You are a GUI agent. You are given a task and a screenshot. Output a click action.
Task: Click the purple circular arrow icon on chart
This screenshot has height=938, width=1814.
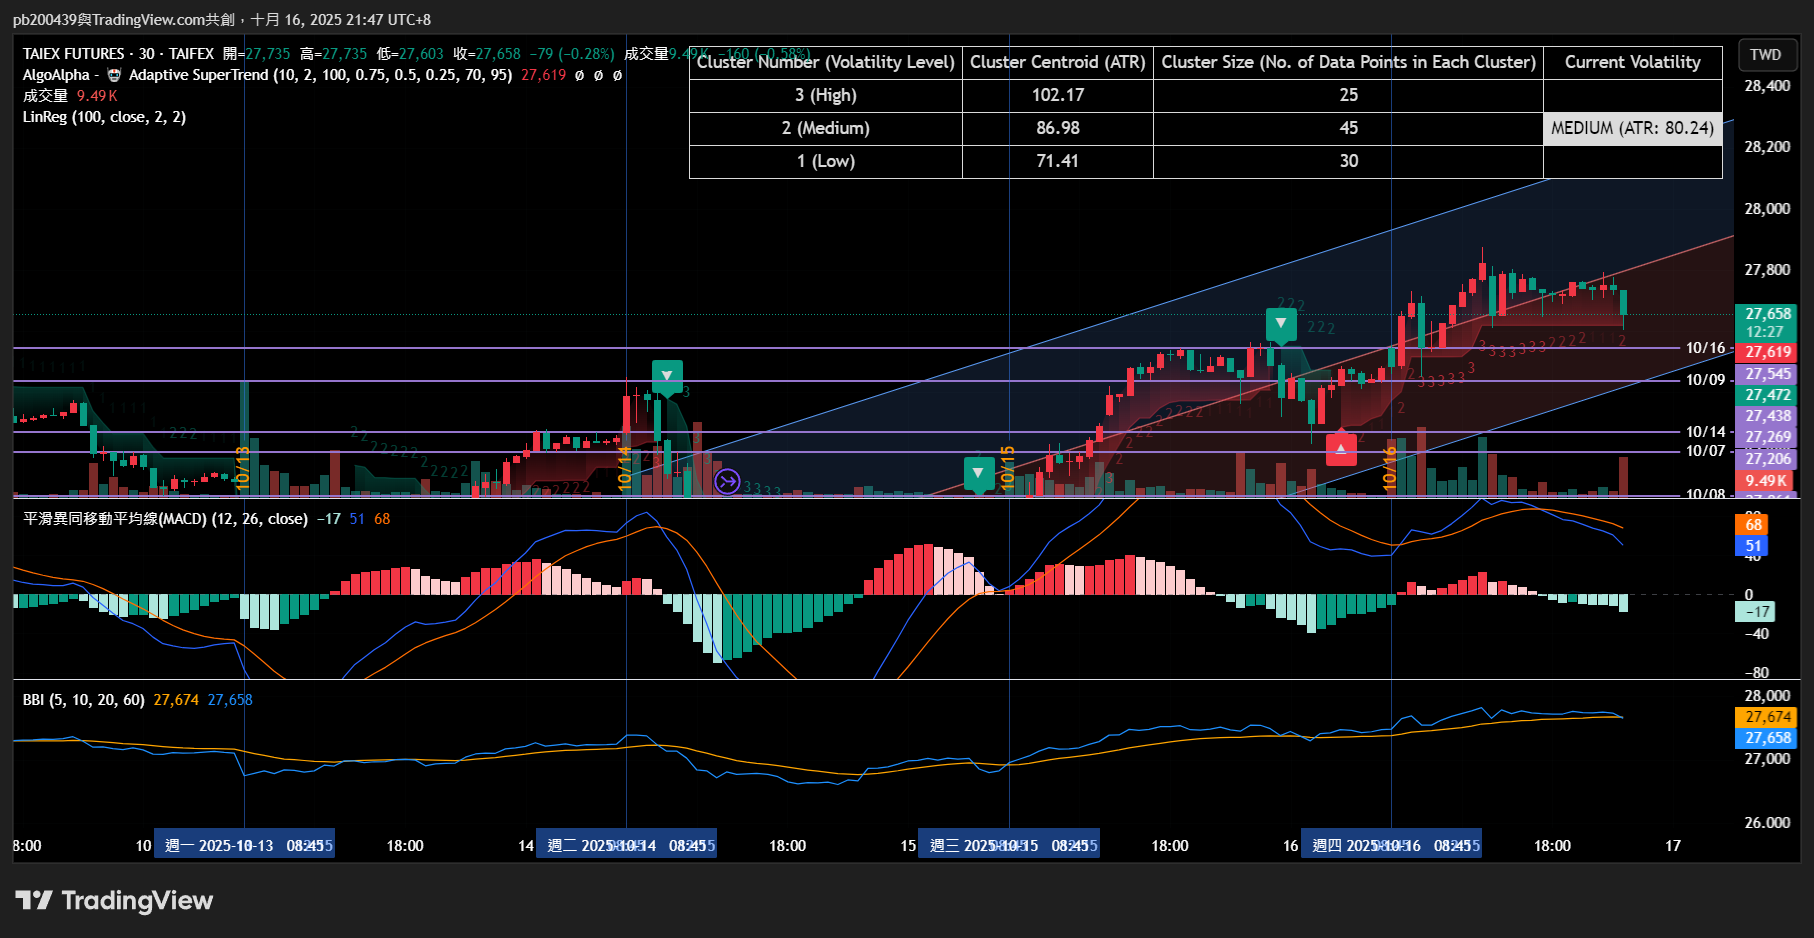pyautogui.click(x=727, y=482)
